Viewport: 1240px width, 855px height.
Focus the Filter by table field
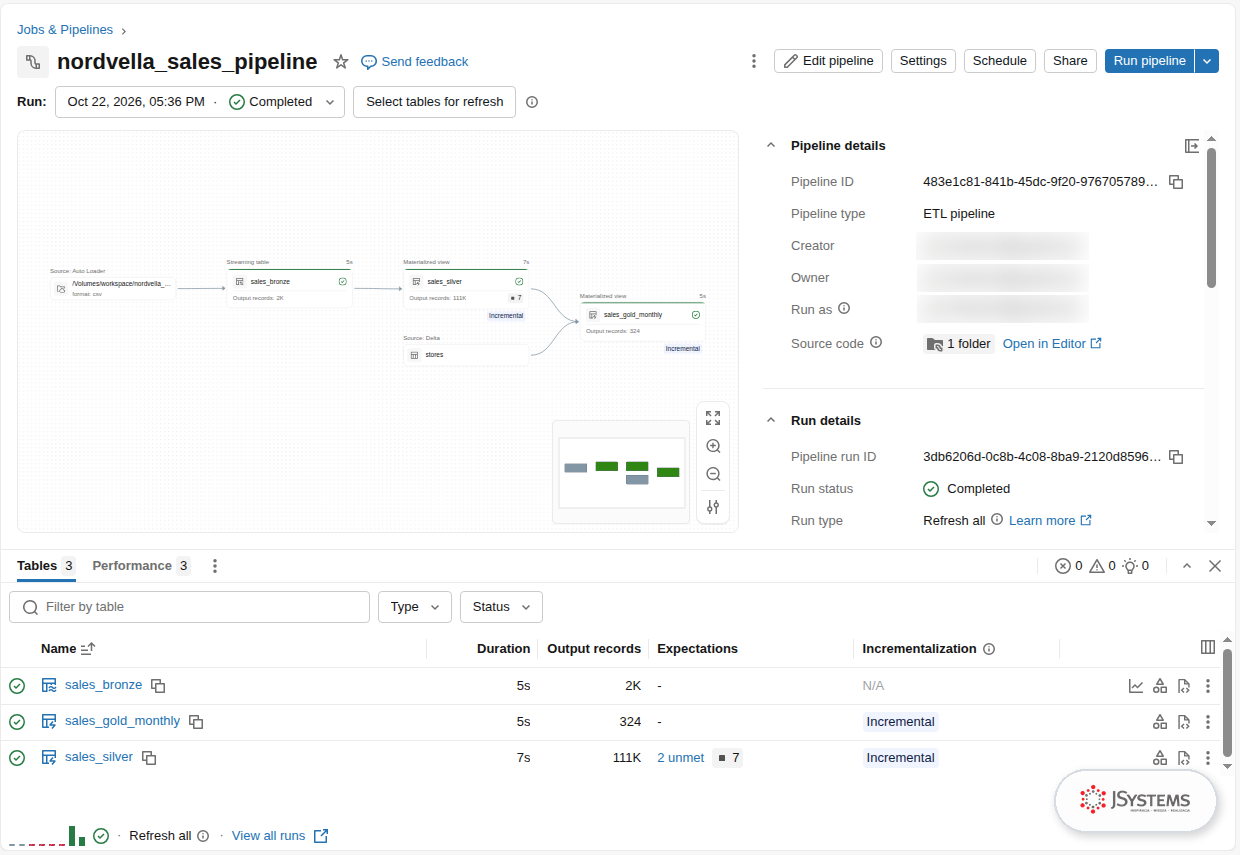click(189, 607)
